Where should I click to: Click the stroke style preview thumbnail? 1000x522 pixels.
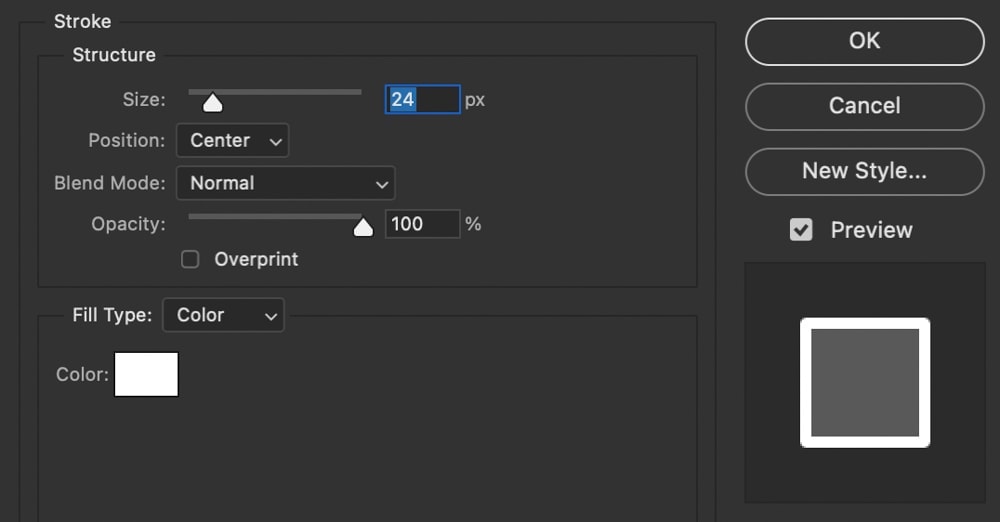coord(864,382)
